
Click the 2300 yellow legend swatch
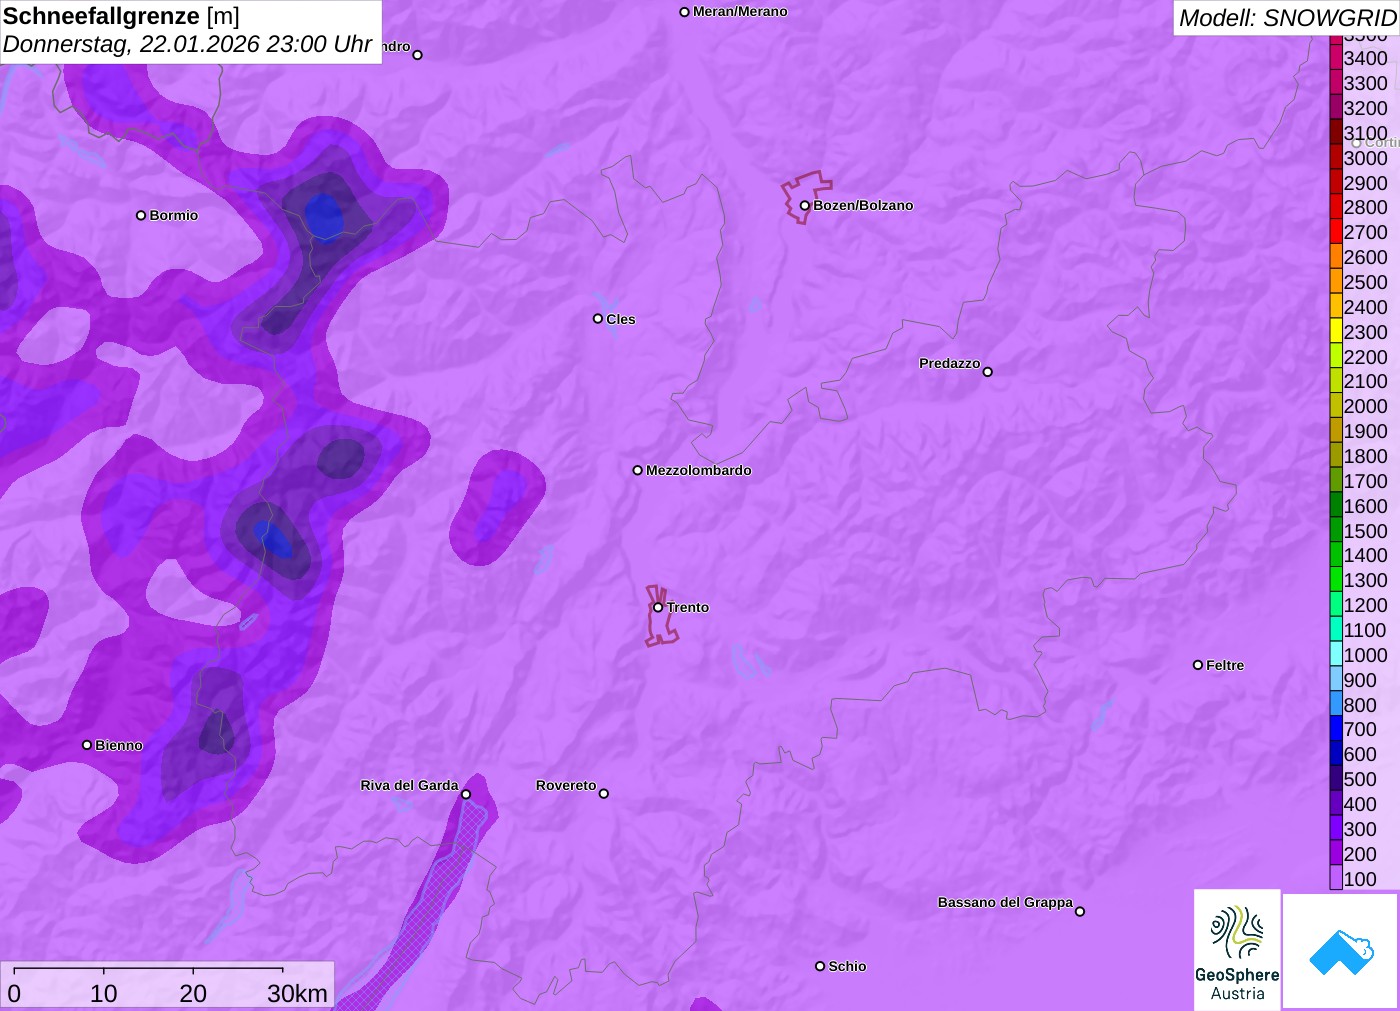click(1336, 332)
